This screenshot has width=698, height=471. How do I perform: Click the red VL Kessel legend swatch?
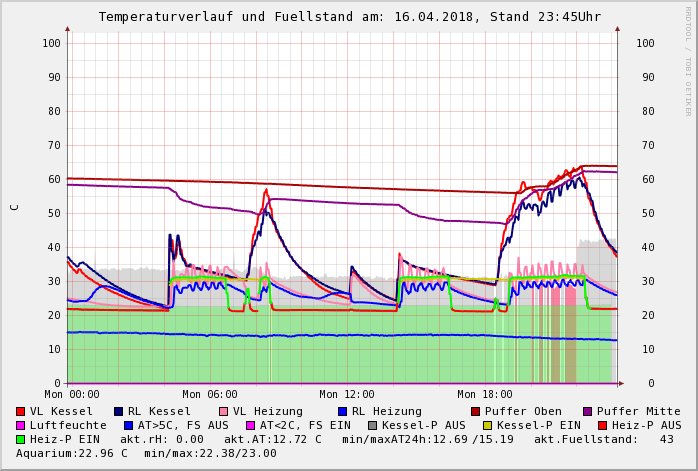pyautogui.click(x=21, y=412)
